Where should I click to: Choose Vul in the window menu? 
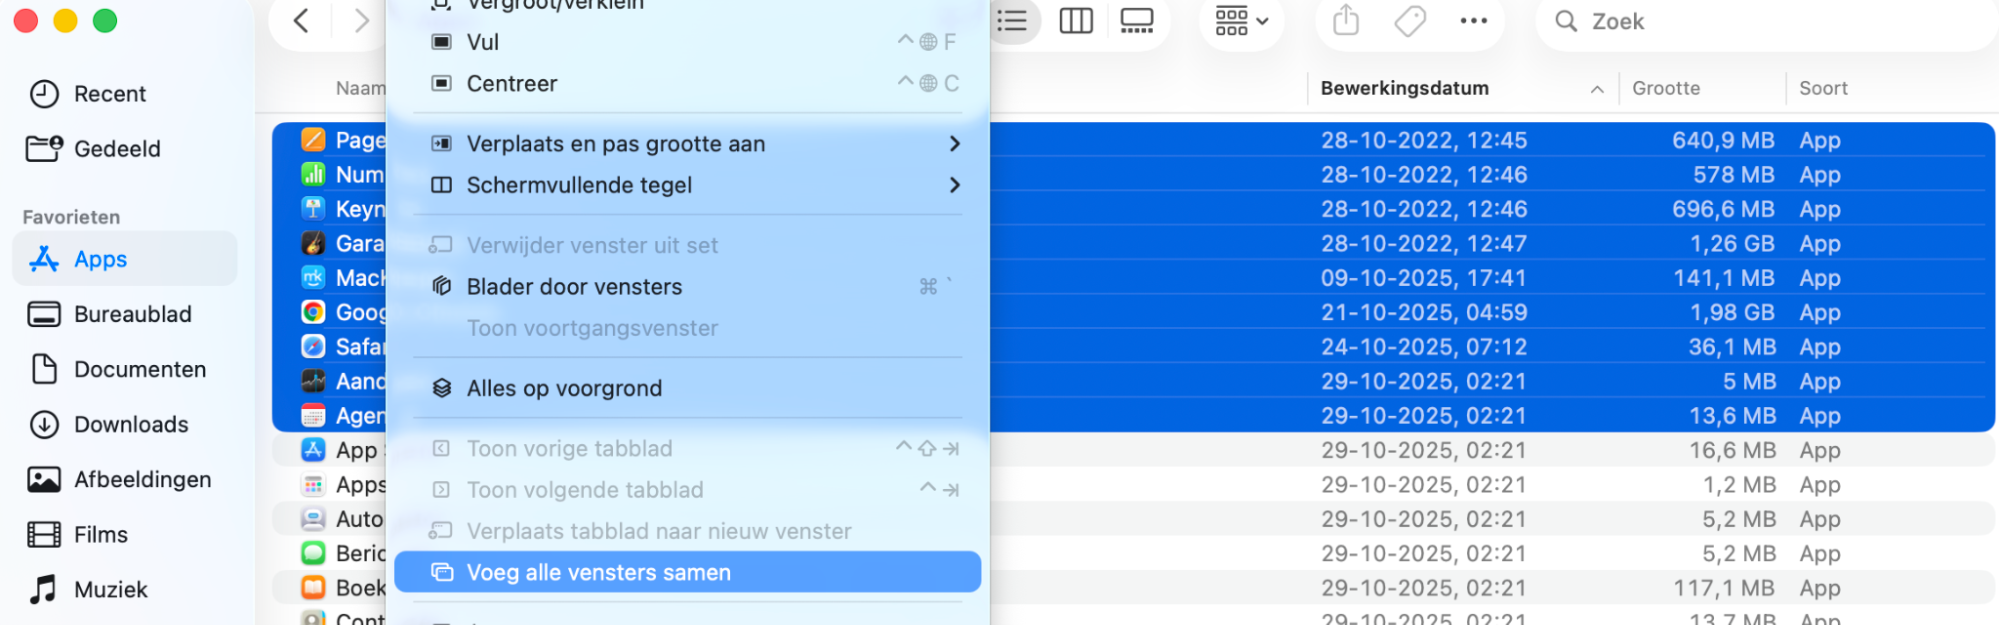[688, 42]
